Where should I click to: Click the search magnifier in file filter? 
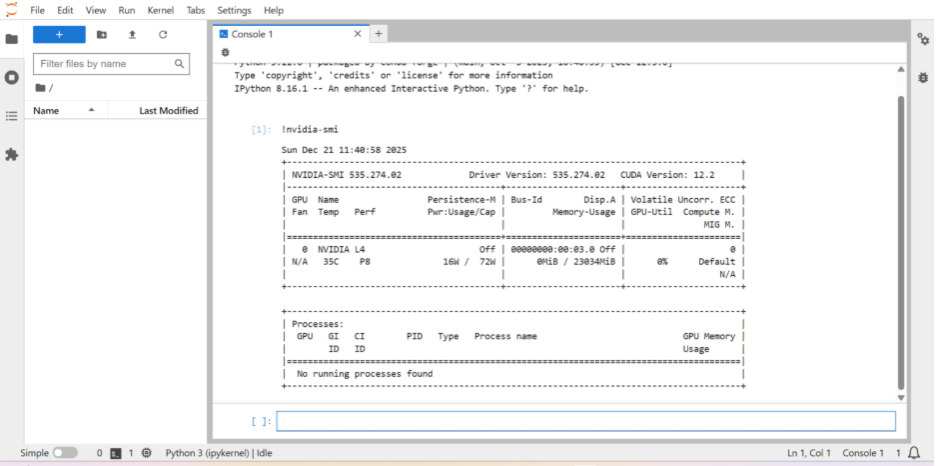click(x=179, y=64)
